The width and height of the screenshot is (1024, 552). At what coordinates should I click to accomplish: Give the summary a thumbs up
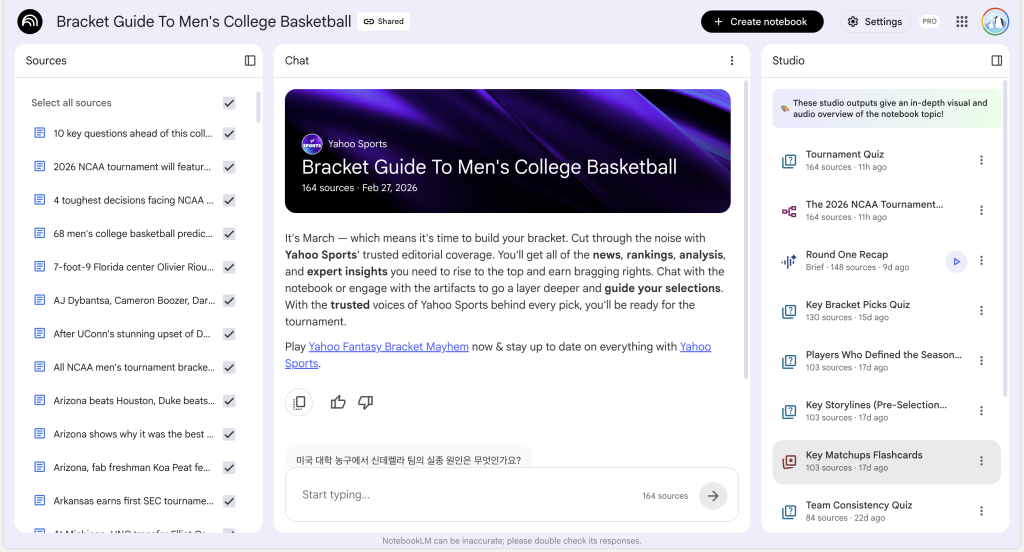click(338, 402)
